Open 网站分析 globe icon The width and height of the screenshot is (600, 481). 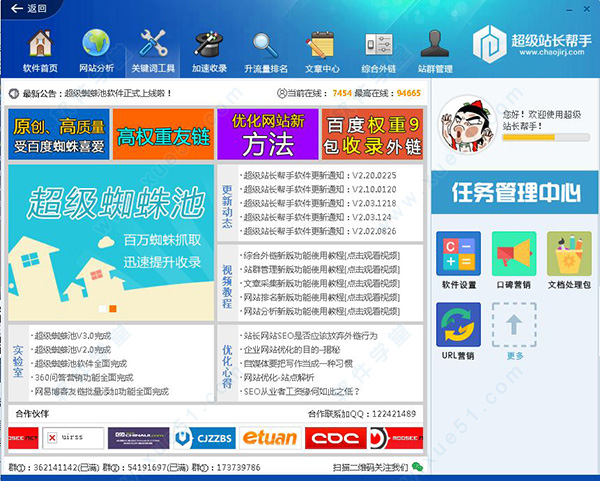(96, 43)
